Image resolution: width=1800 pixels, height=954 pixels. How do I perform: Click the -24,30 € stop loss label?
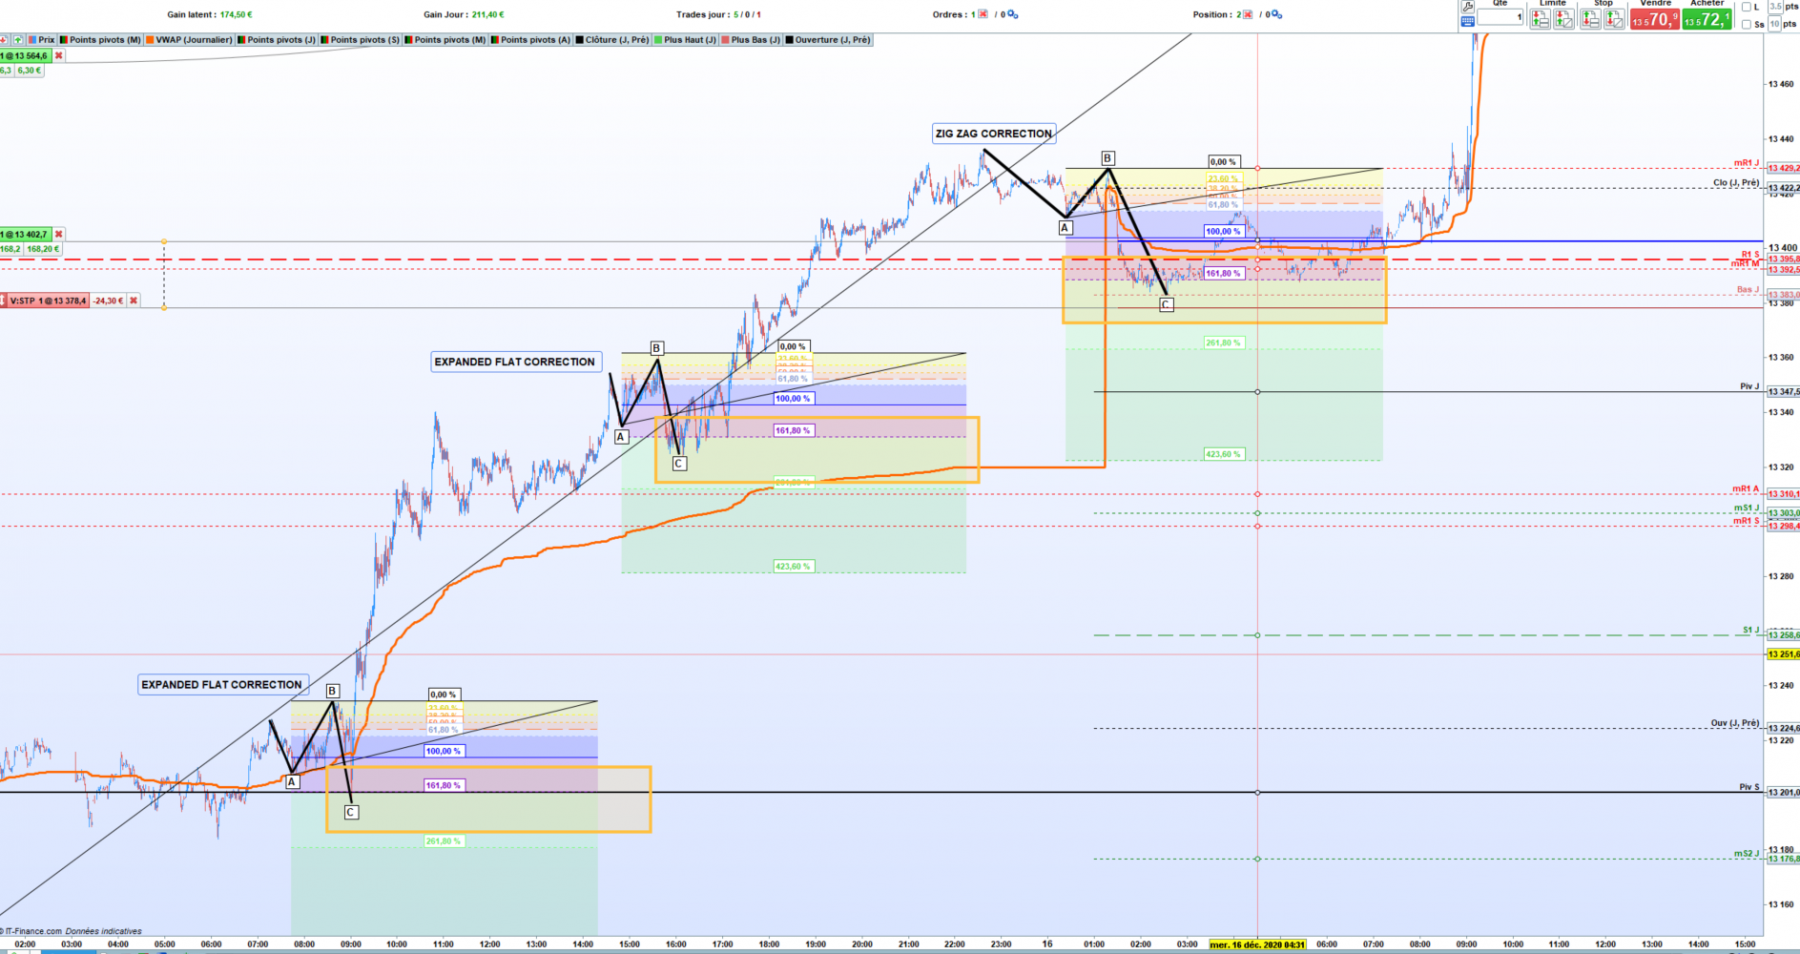[108, 300]
